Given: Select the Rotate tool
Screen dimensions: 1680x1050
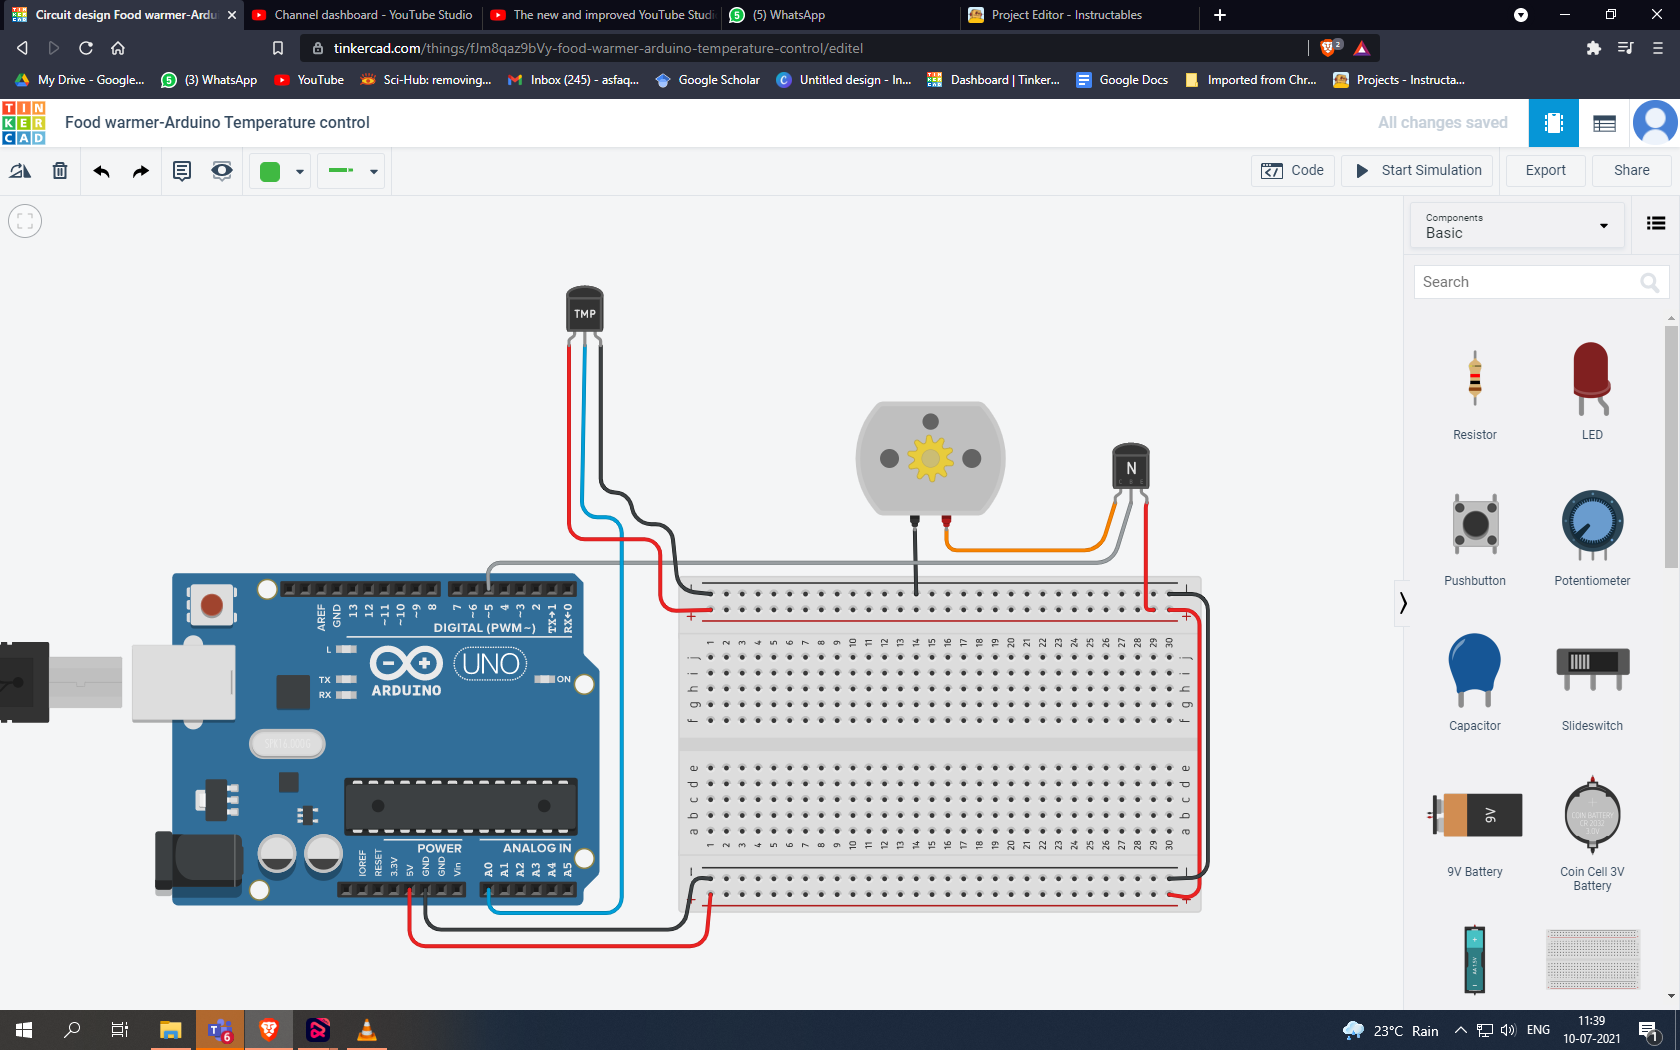Looking at the screenshot, I should point(20,170).
